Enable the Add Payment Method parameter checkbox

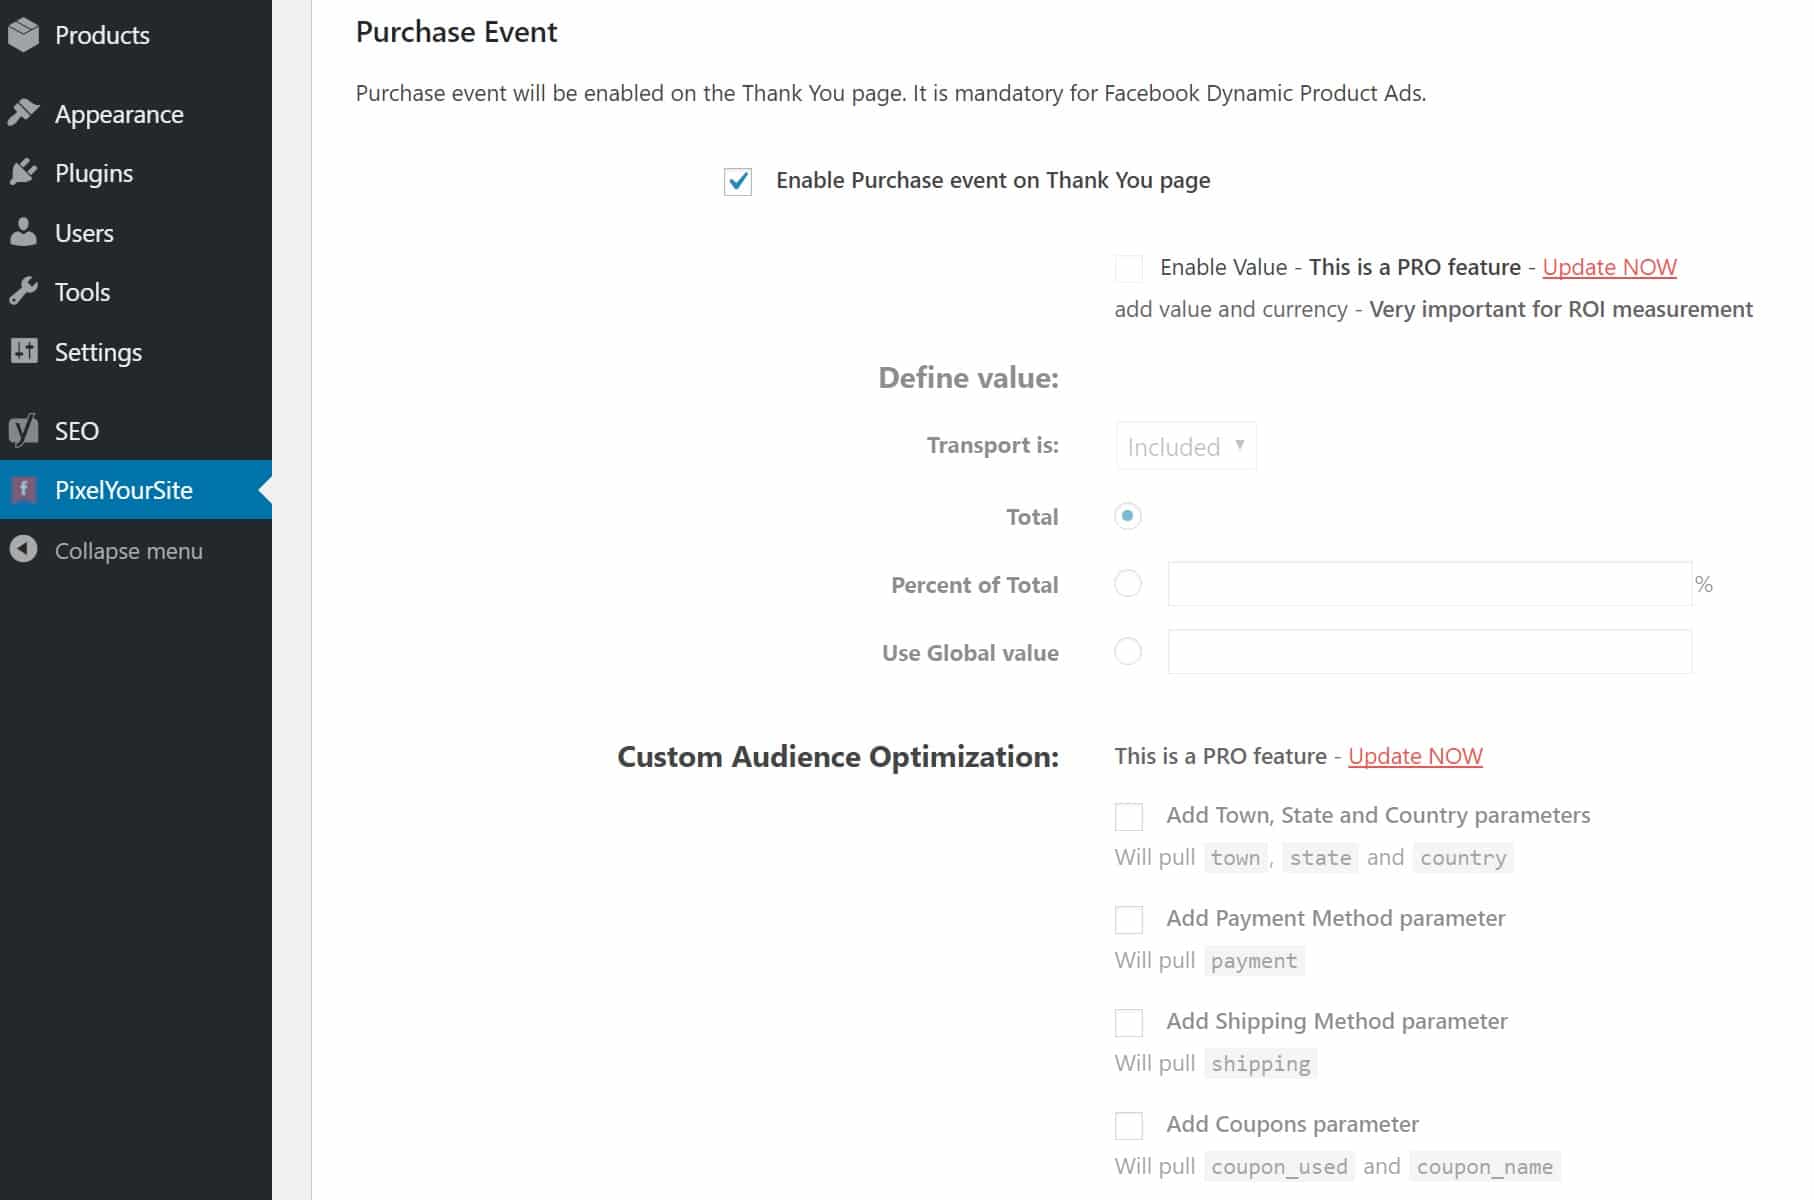pos(1129,918)
